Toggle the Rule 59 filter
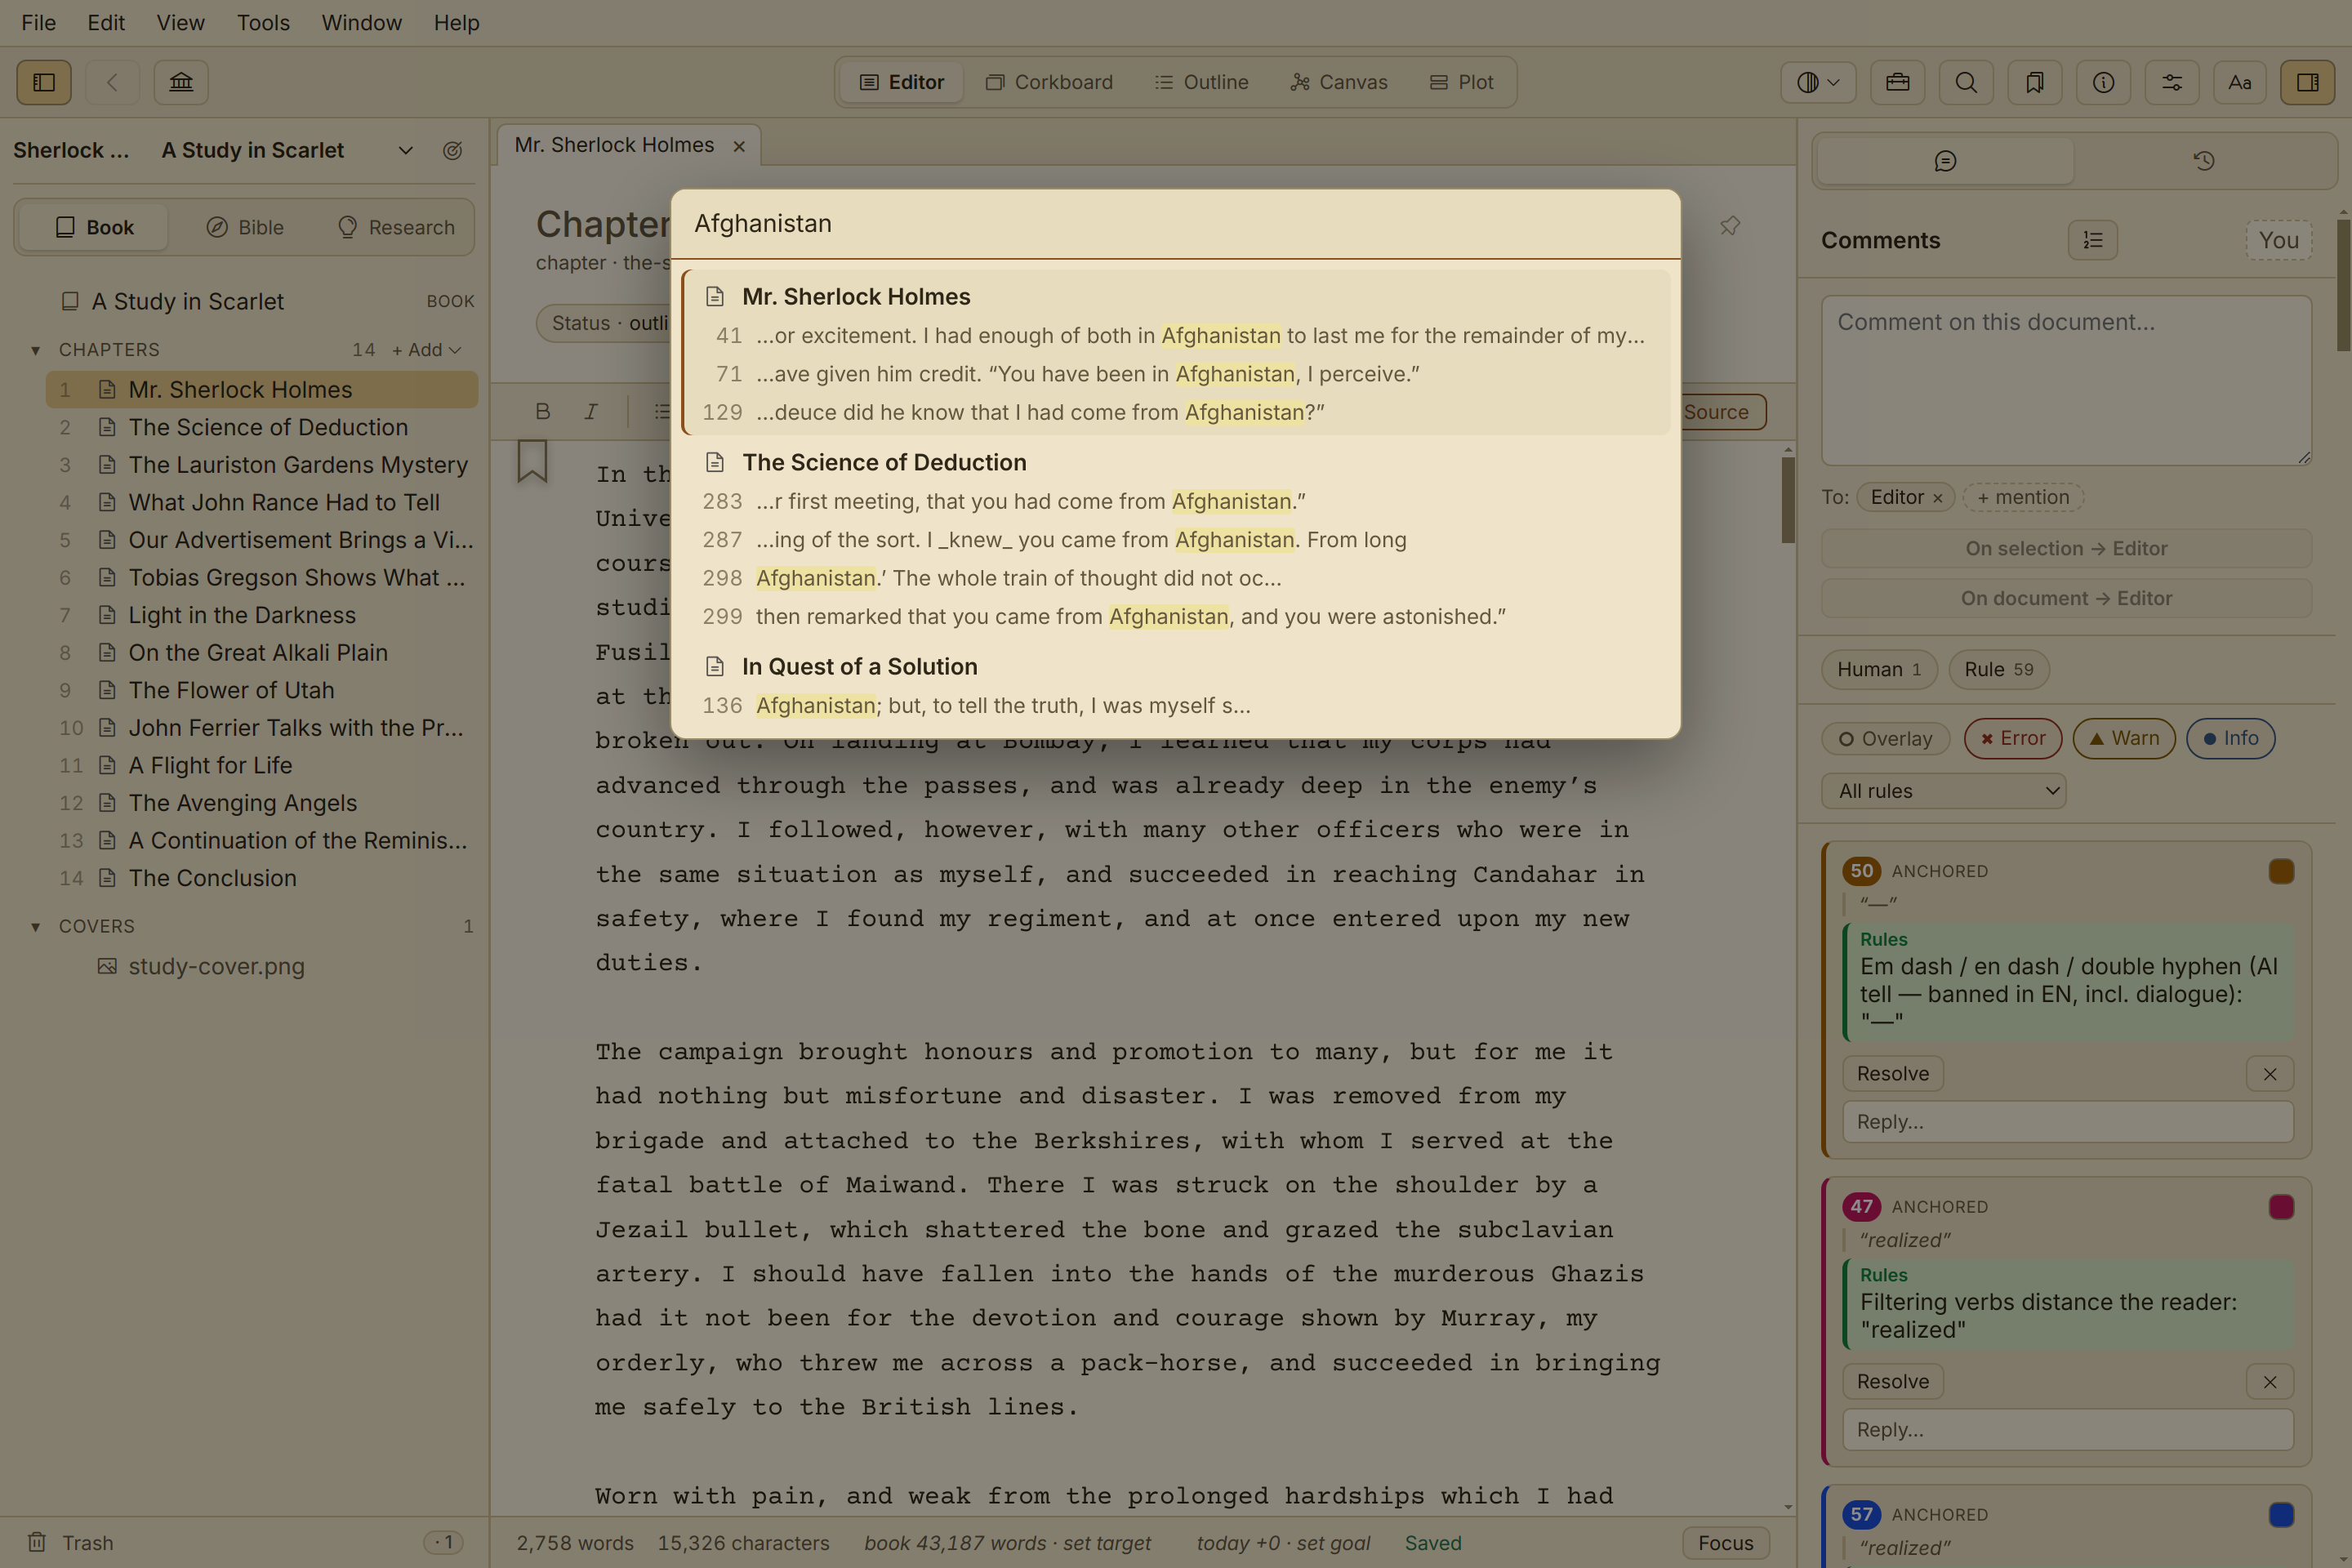 pyautogui.click(x=1998, y=669)
